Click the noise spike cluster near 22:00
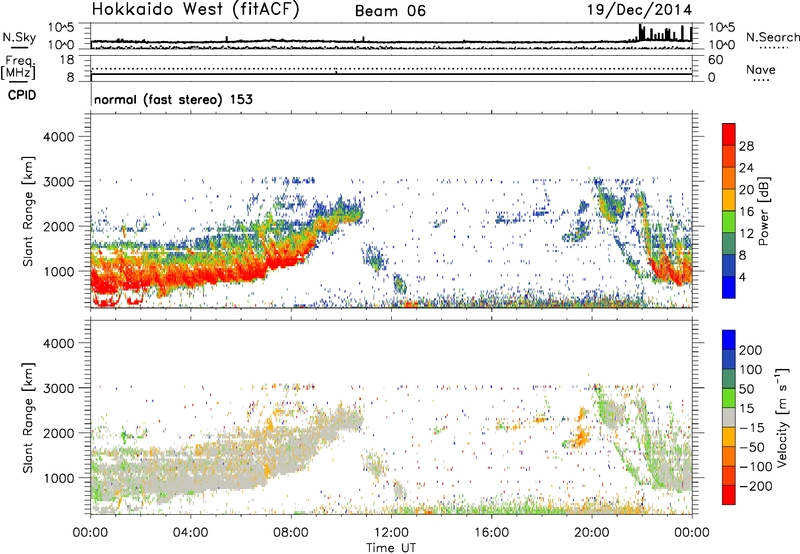800x554 pixels. [x=663, y=33]
